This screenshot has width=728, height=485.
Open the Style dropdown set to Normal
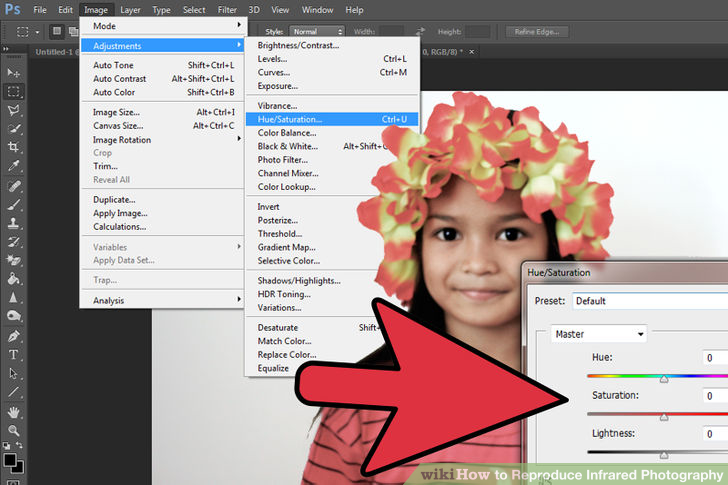(317, 32)
